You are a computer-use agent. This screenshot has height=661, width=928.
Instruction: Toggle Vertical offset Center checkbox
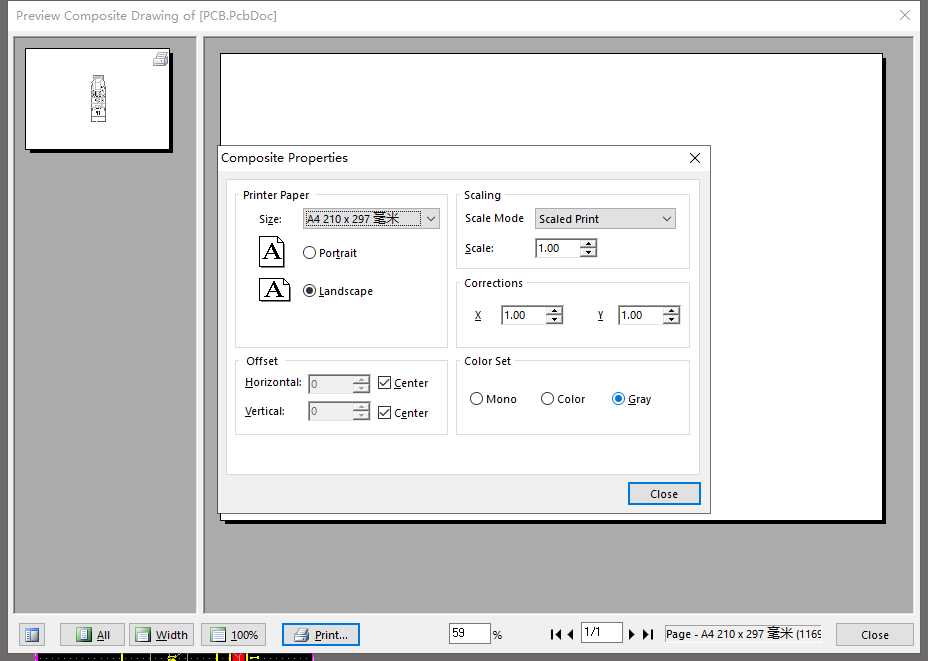[384, 412]
